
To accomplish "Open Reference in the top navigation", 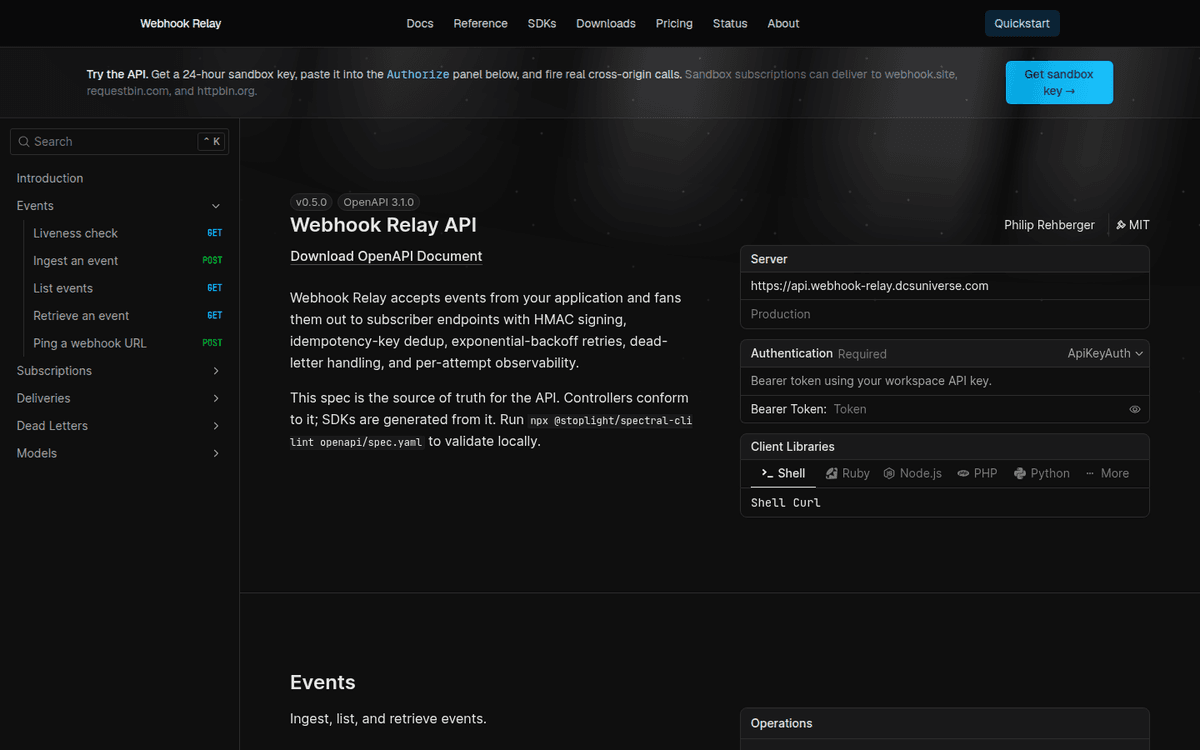I will (480, 23).
